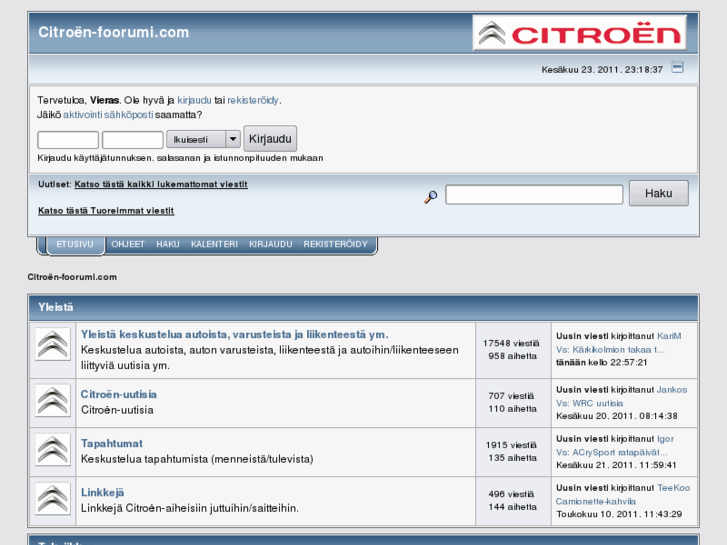Open the Ikuisesti session length dropdown
This screenshot has width=727, height=545.
[x=203, y=139]
